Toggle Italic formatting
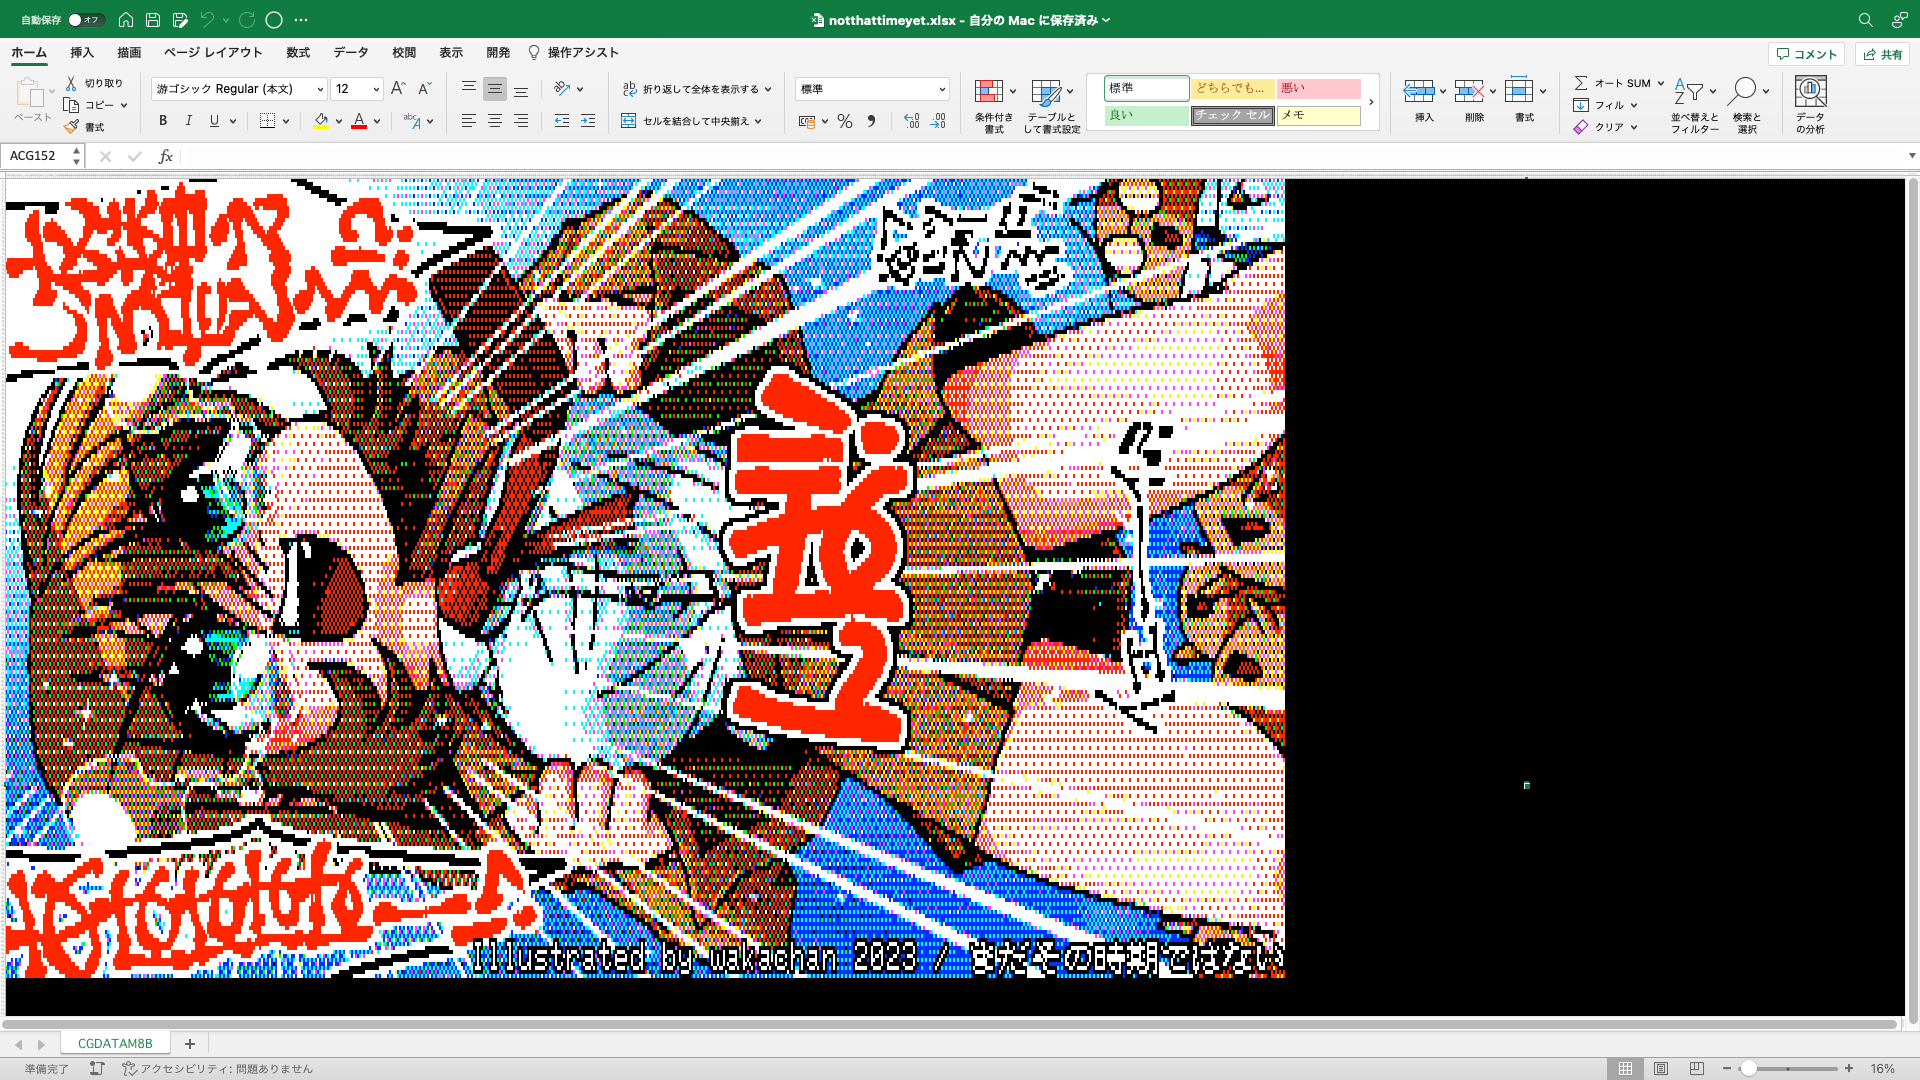The image size is (1920, 1080). point(188,121)
